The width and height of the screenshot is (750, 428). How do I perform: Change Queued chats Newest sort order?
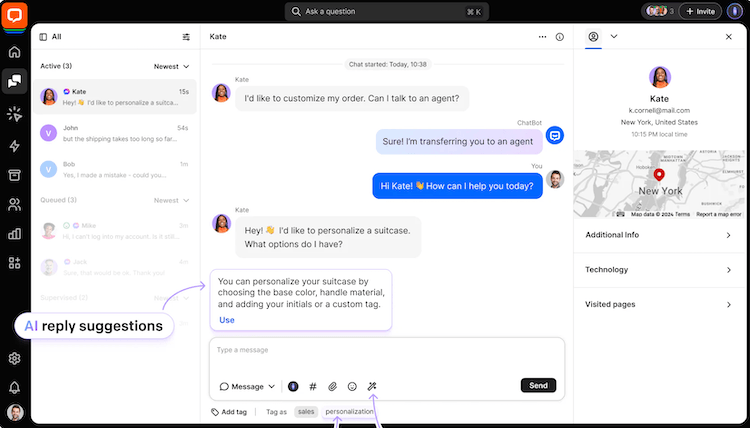click(x=171, y=200)
